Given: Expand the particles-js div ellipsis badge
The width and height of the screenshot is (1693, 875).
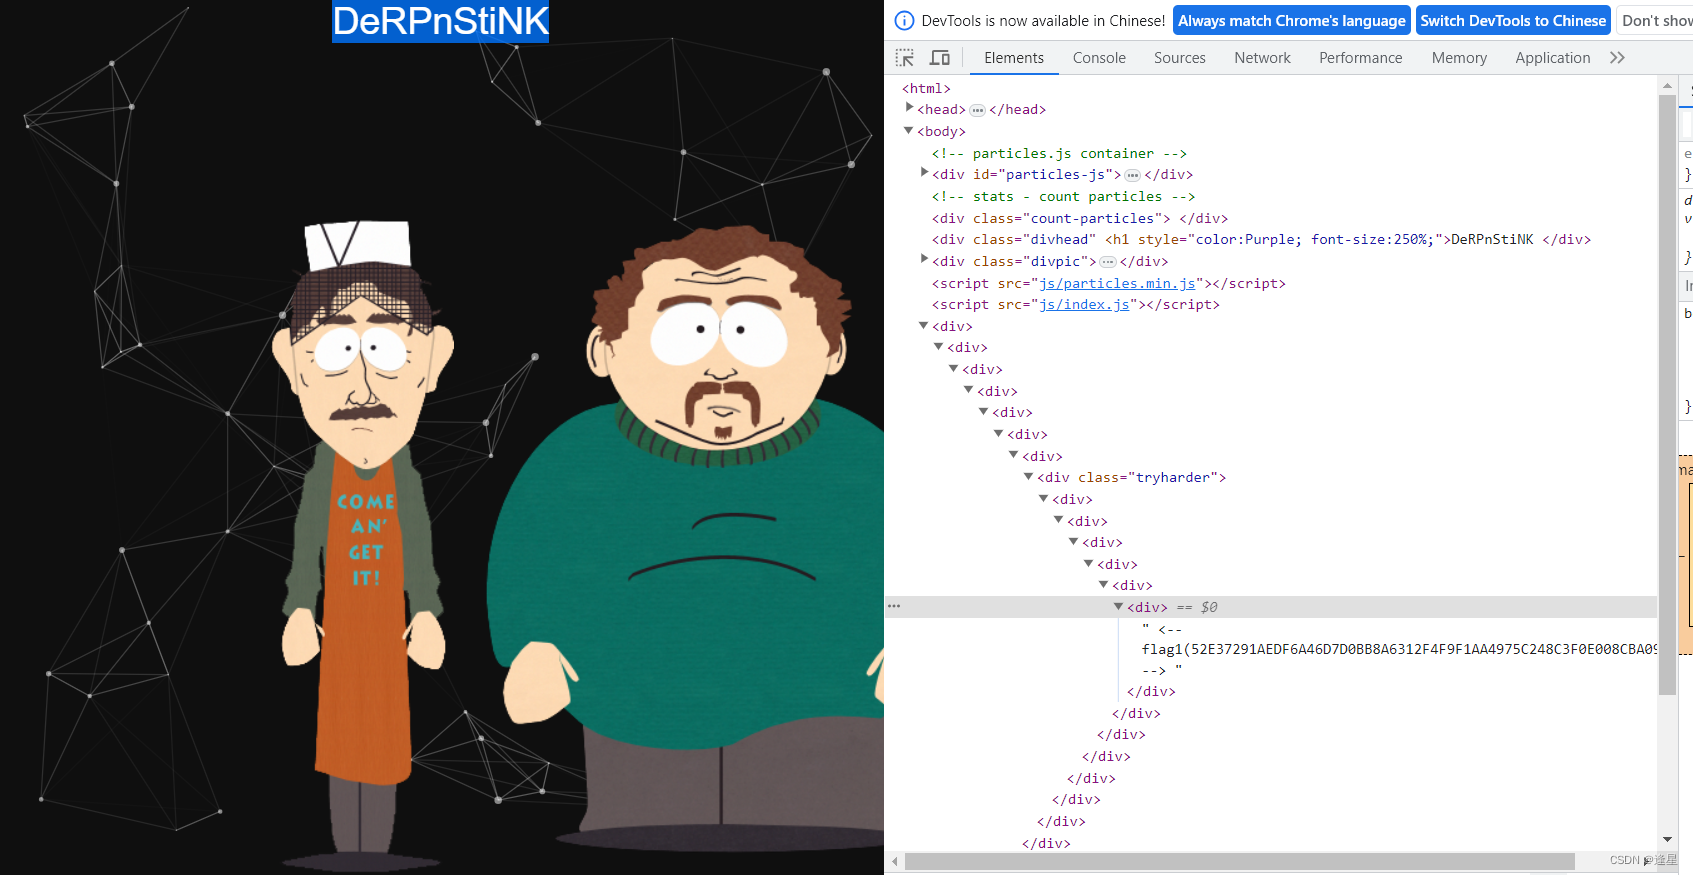Looking at the screenshot, I should [x=1133, y=175].
